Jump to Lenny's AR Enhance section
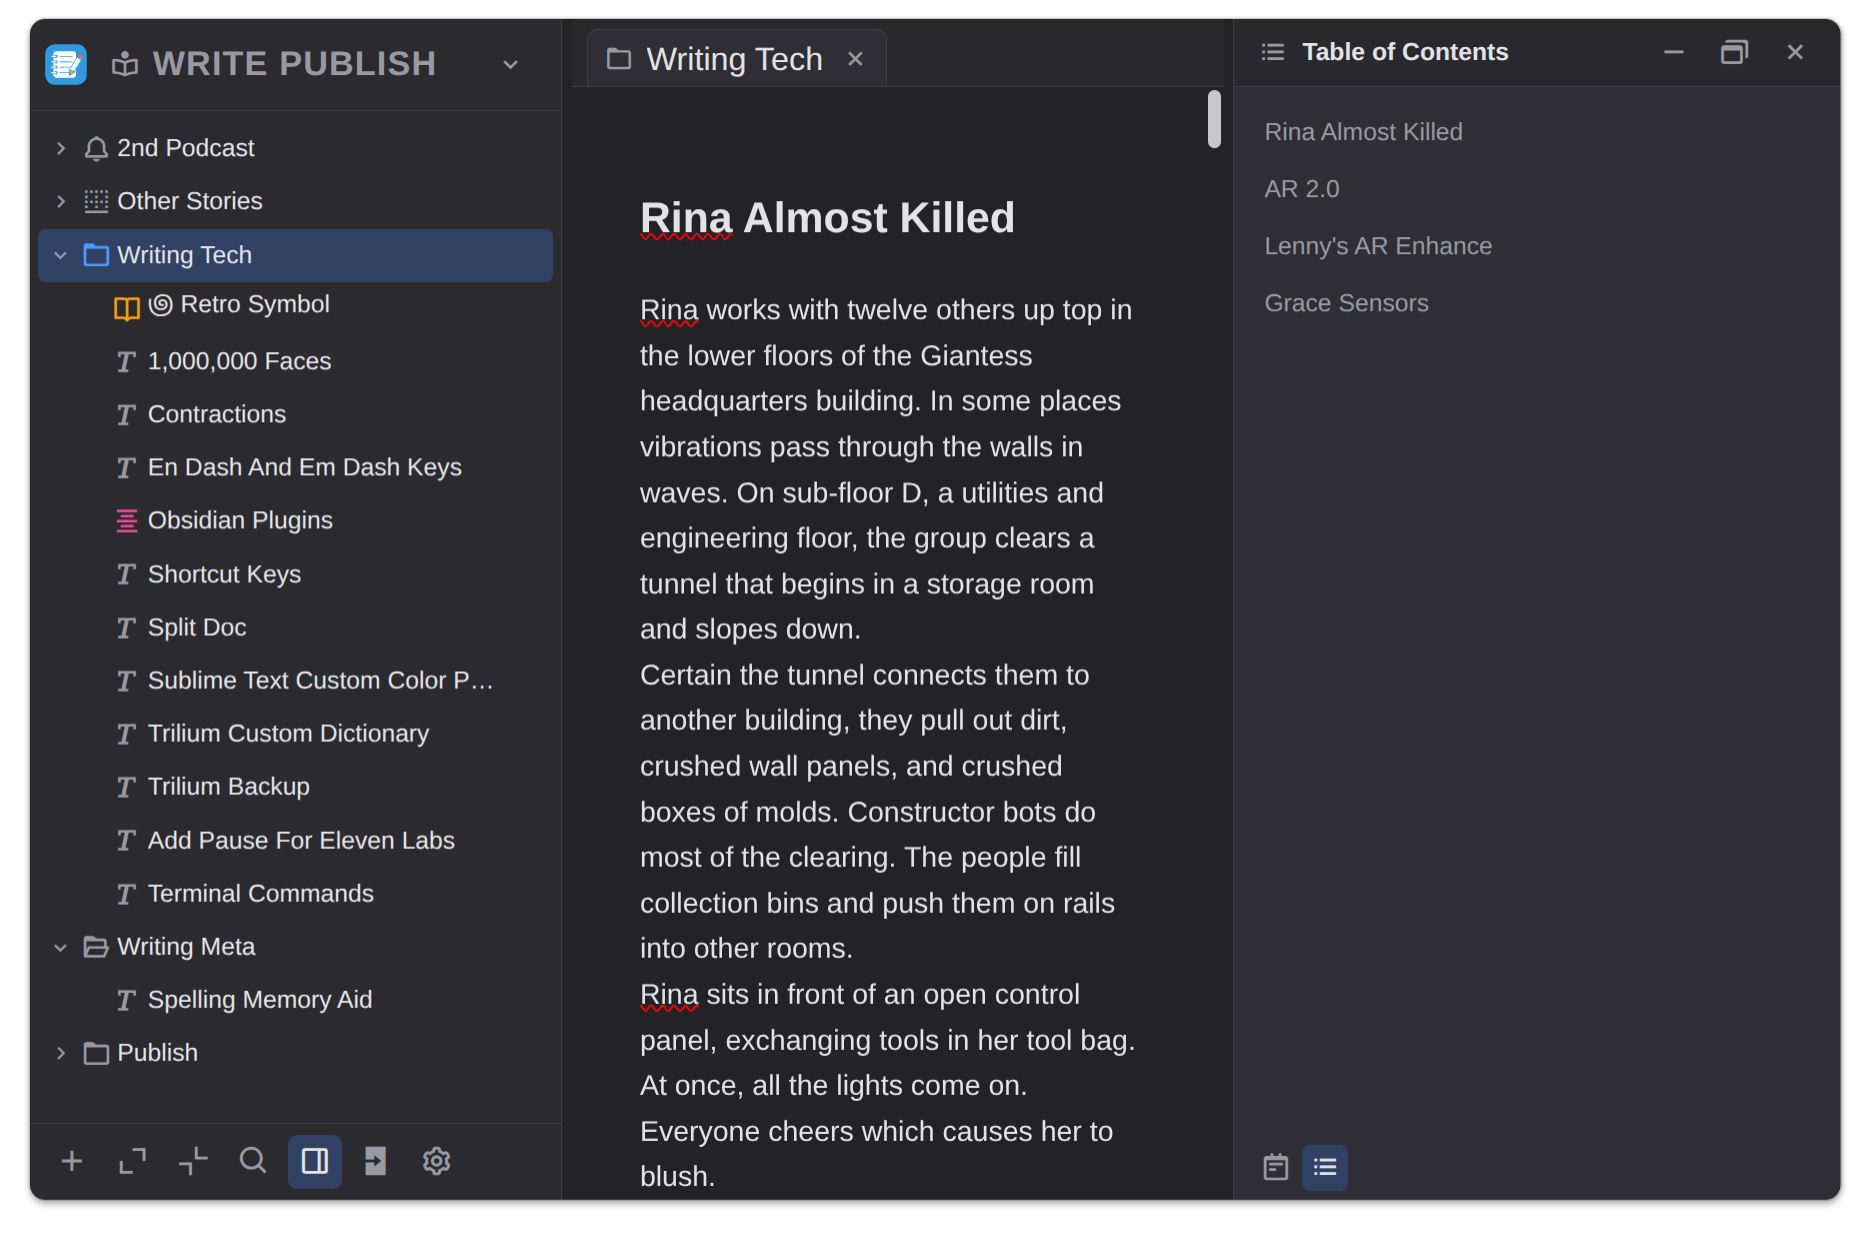The height and width of the screenshot is (1260, 1872). (1378, 246)
